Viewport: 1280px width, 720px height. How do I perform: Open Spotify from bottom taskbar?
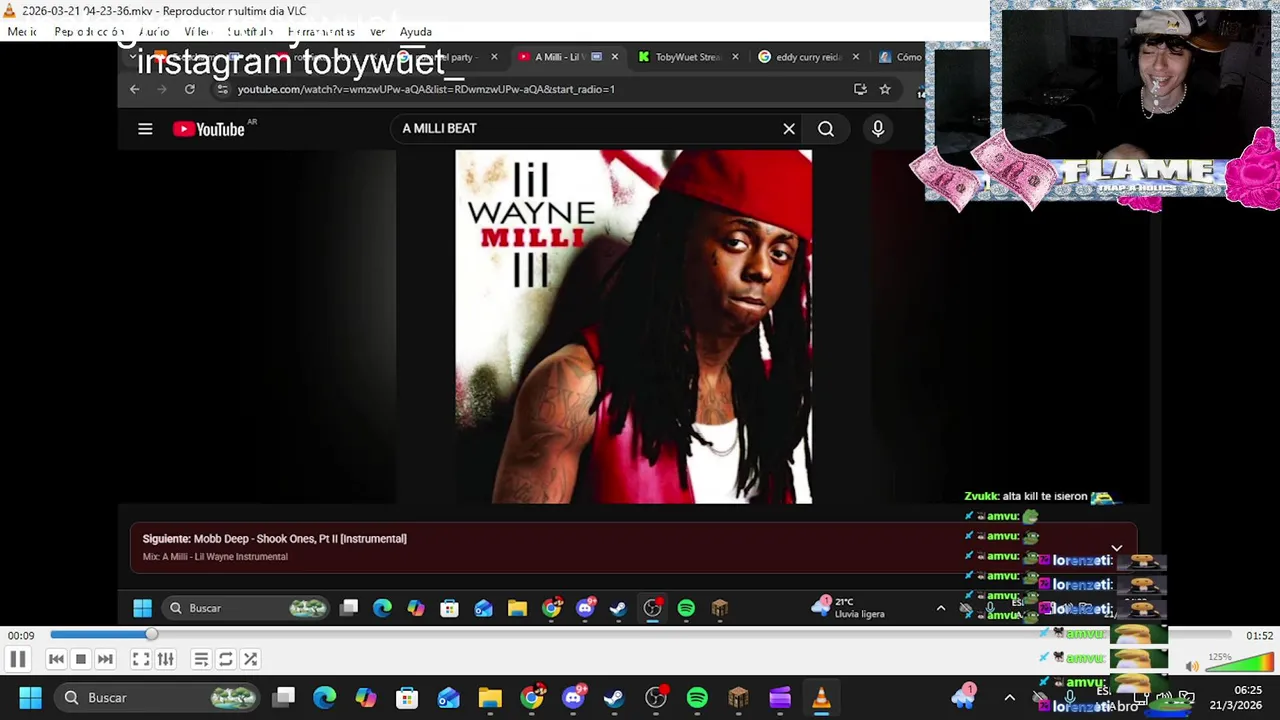pyautogui.click(x=697, y=698)
